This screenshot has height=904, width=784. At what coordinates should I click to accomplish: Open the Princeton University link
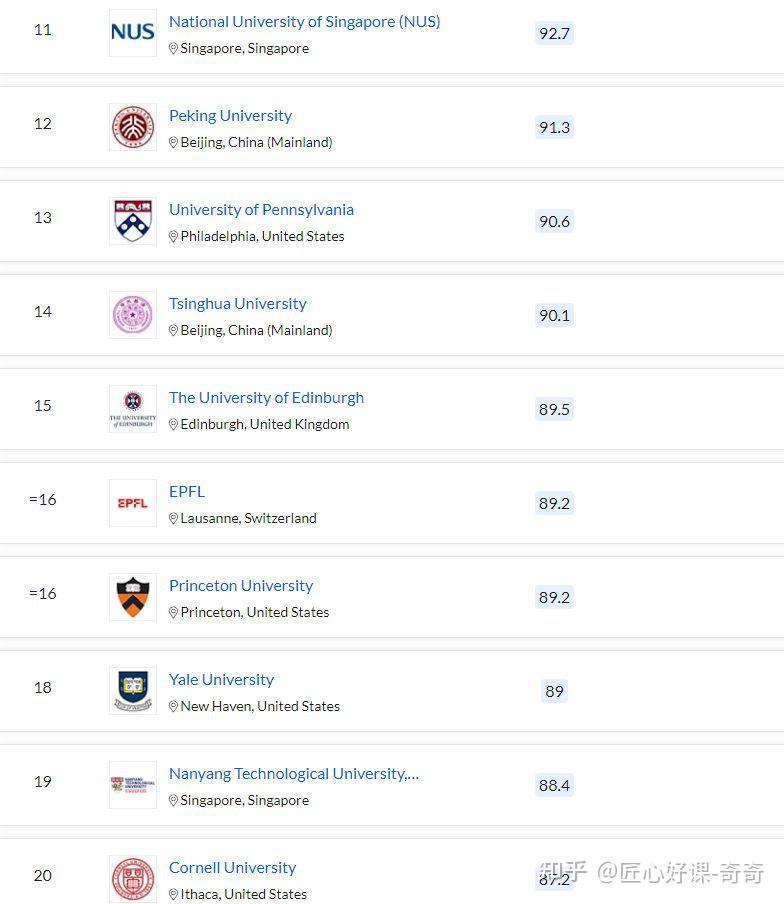[241, 586]
